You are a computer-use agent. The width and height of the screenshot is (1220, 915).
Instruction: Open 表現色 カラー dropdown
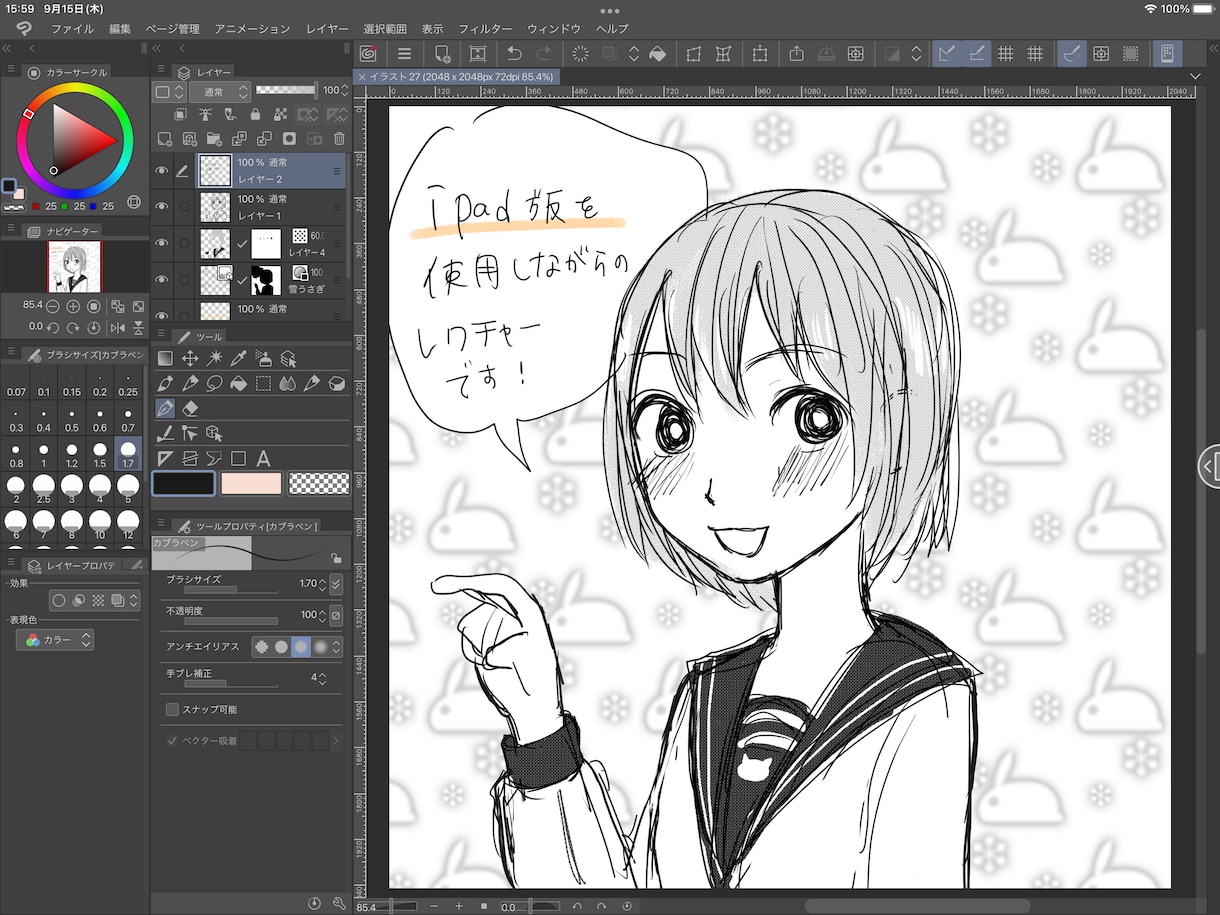(x=56, y=640)
